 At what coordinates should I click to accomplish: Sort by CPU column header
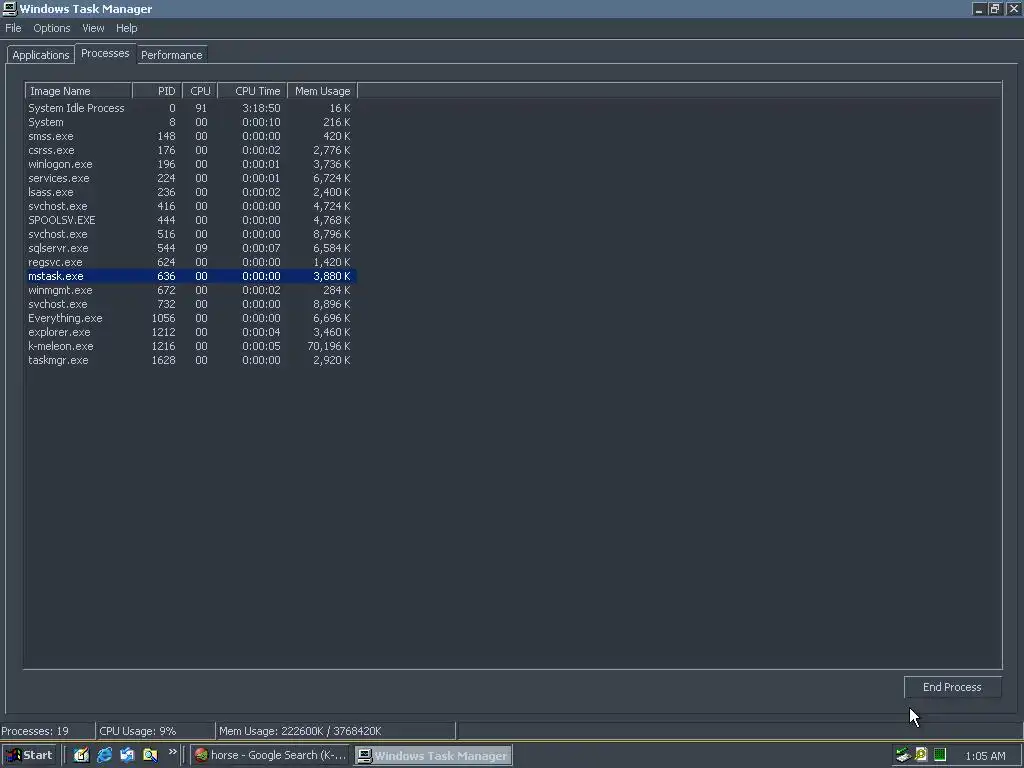[x=200, y=91]
